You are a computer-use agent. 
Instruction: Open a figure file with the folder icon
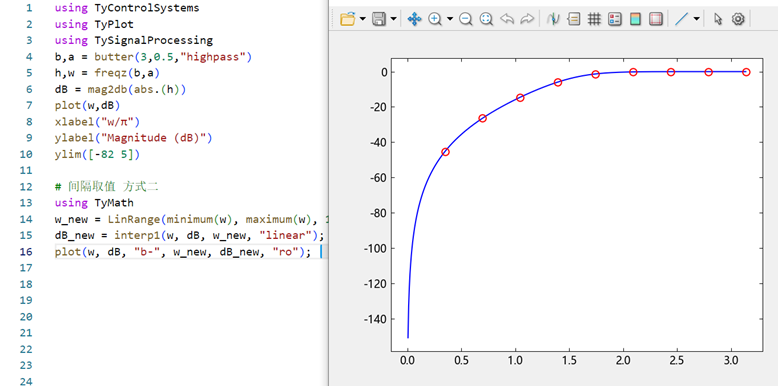348,19
